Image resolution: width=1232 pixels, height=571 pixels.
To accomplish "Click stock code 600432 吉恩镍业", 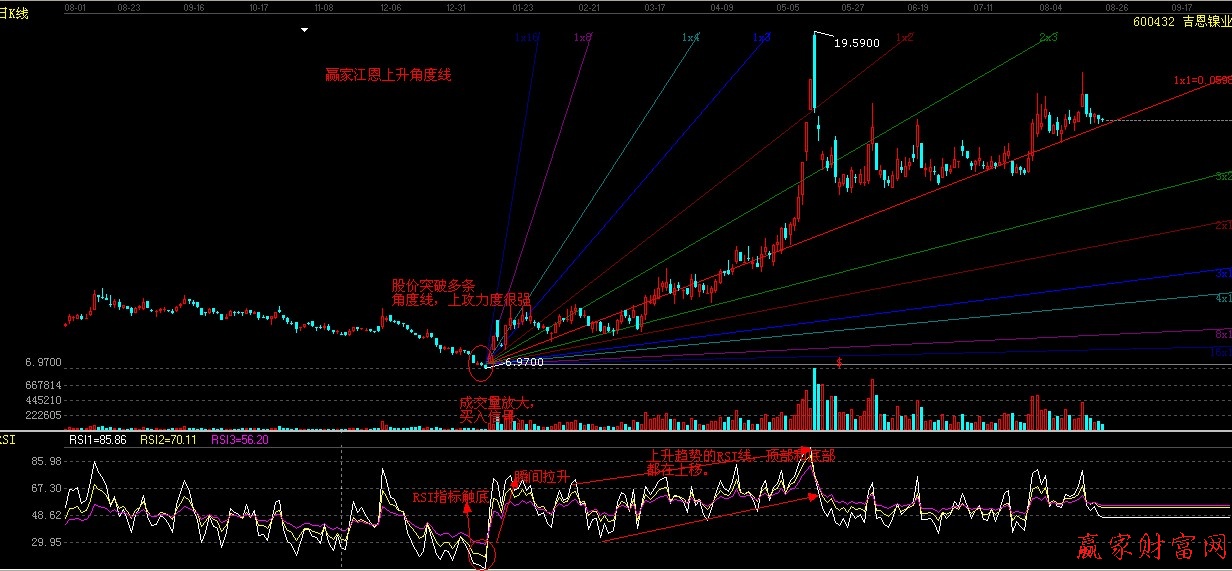I will (x=1180, y=21).
